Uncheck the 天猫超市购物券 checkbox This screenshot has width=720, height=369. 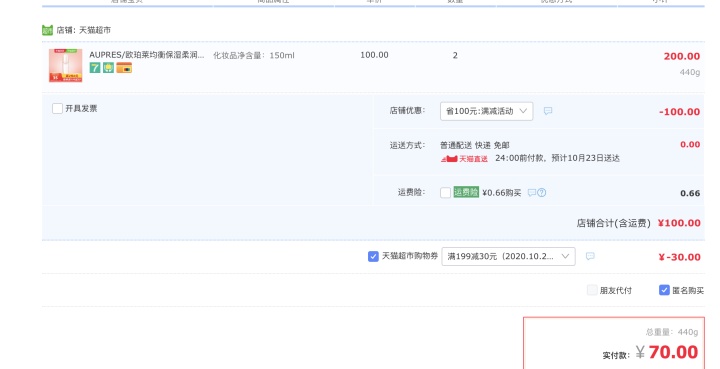(373, 257)
